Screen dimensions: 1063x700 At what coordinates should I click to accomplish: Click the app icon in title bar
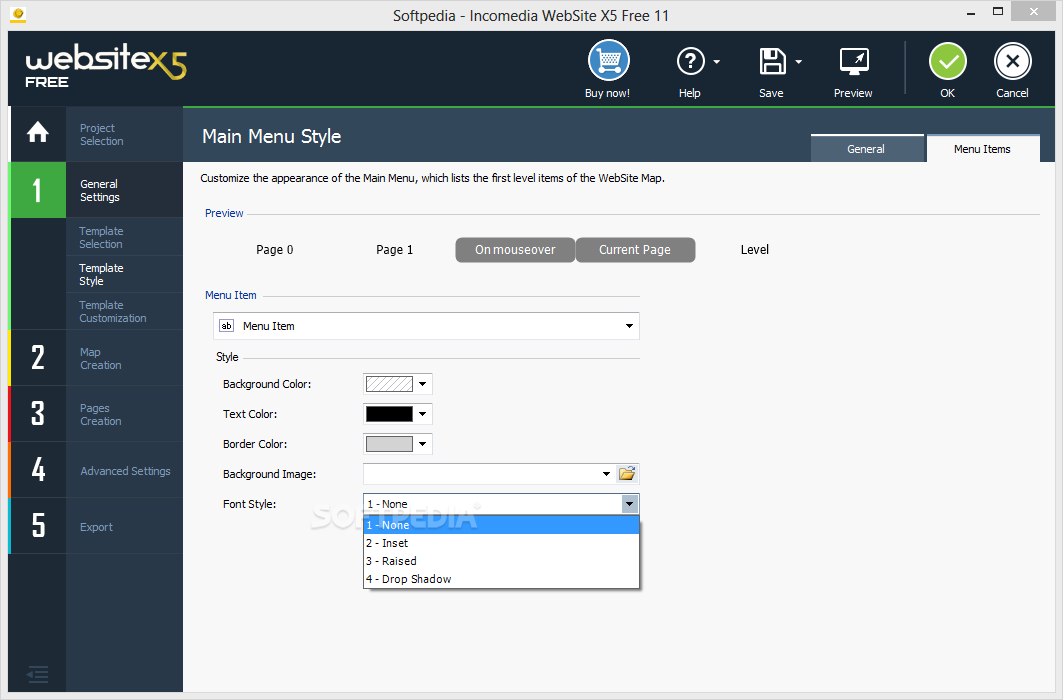[x=18, y=15]
